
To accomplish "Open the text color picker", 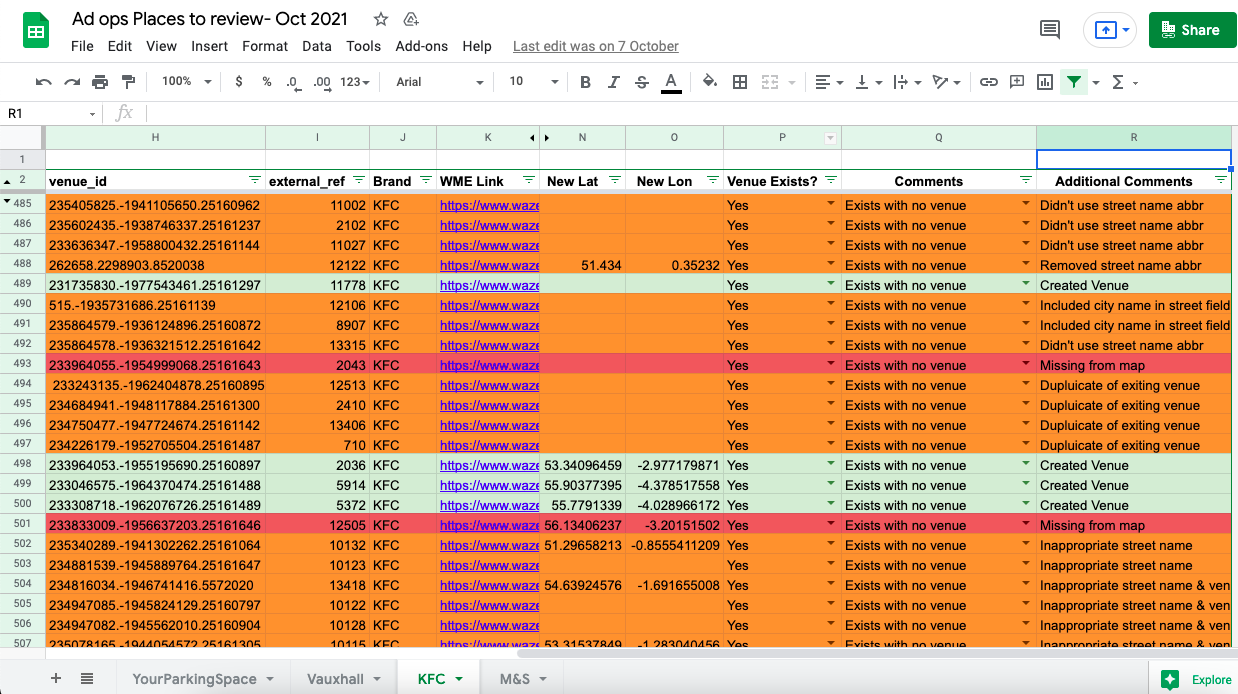I will (x=670, y=81).
